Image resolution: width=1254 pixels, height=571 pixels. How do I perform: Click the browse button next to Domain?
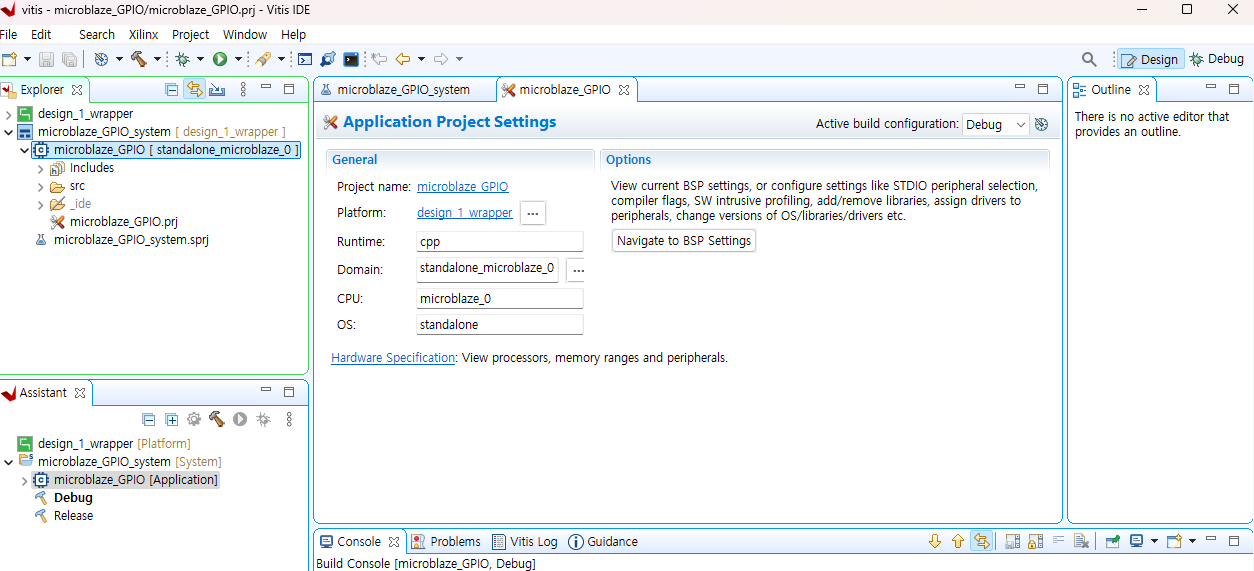point(578,270)
